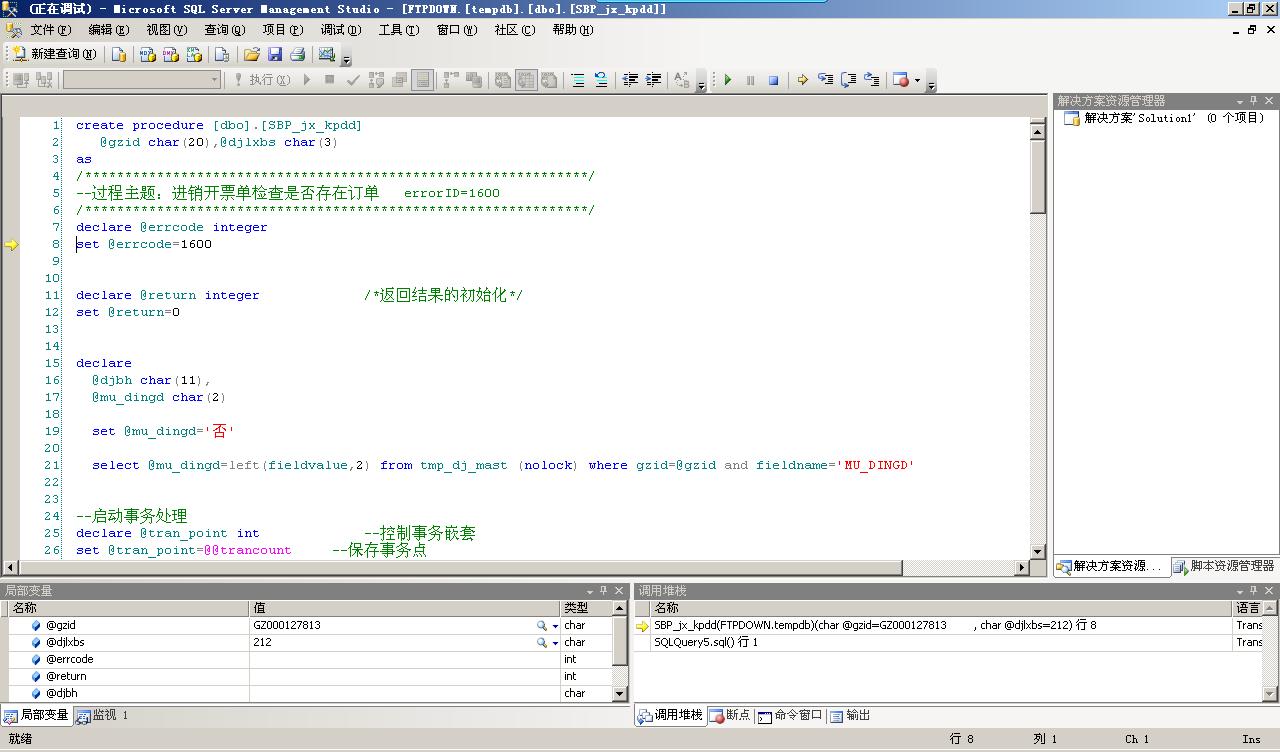Open the Breakpoints window dropdown arrow
This screenshot has width=1280, height=752.
(x=917, y=80)
